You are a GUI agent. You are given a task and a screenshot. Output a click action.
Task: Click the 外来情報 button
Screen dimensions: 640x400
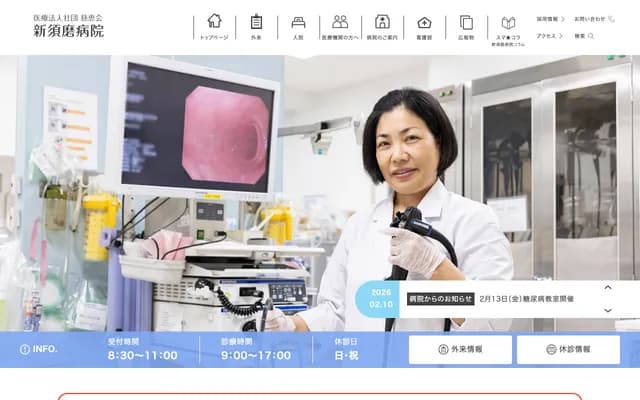tap(460, 349)
